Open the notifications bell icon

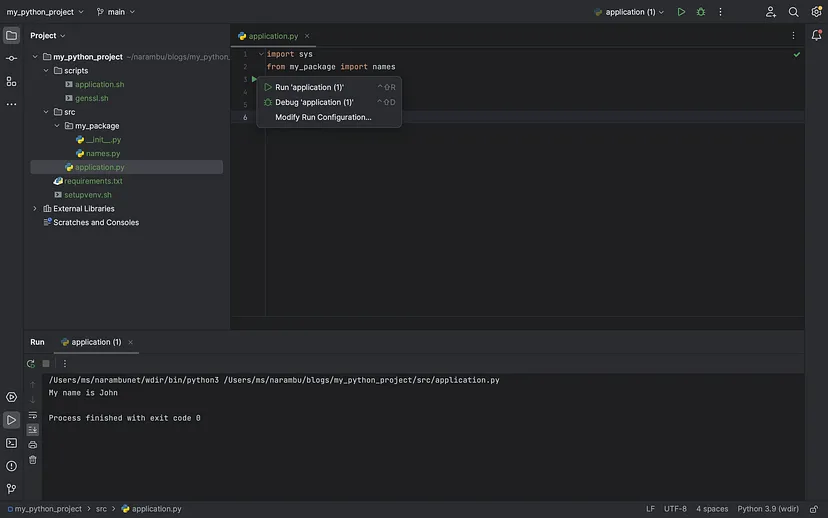816,35
